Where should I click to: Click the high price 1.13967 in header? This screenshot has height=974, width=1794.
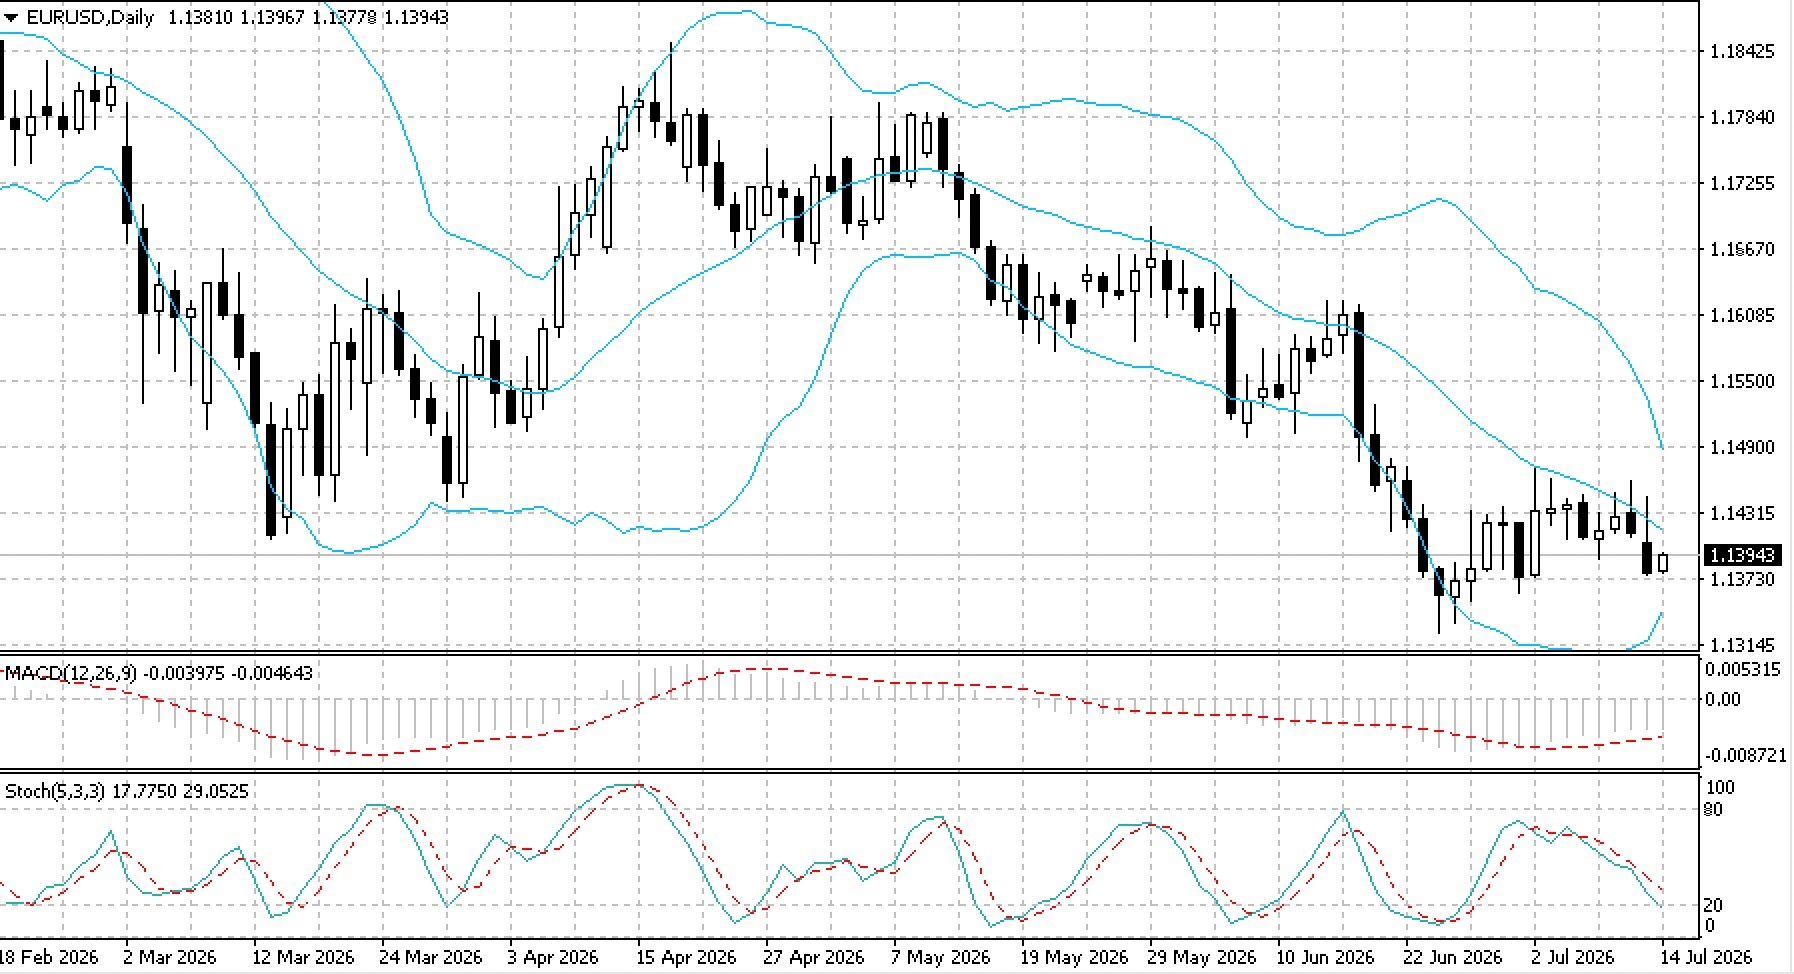click(x=272, y=17)
